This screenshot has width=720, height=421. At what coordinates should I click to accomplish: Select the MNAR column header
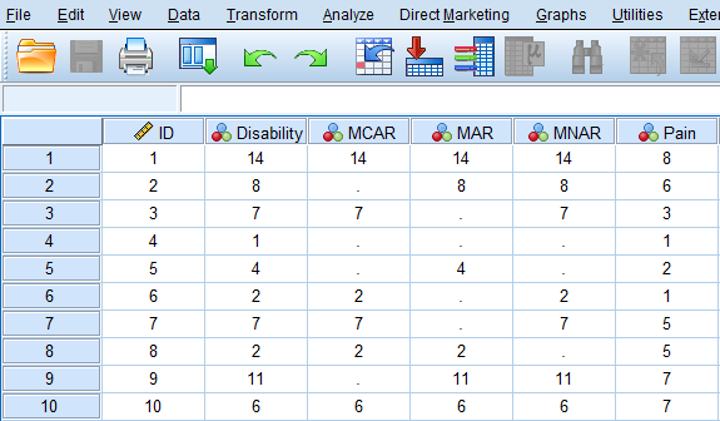(x=564, y=132)
